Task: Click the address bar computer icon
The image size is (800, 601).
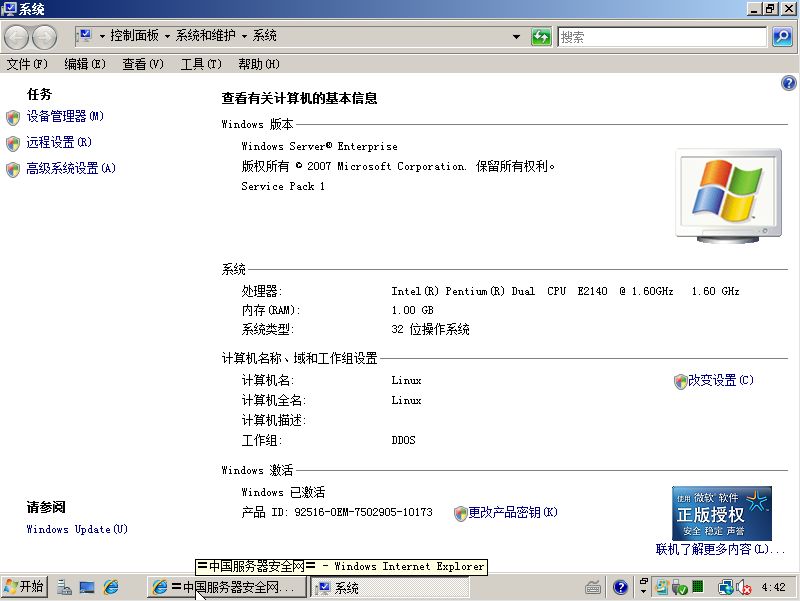Action: [x=85, y=35]
